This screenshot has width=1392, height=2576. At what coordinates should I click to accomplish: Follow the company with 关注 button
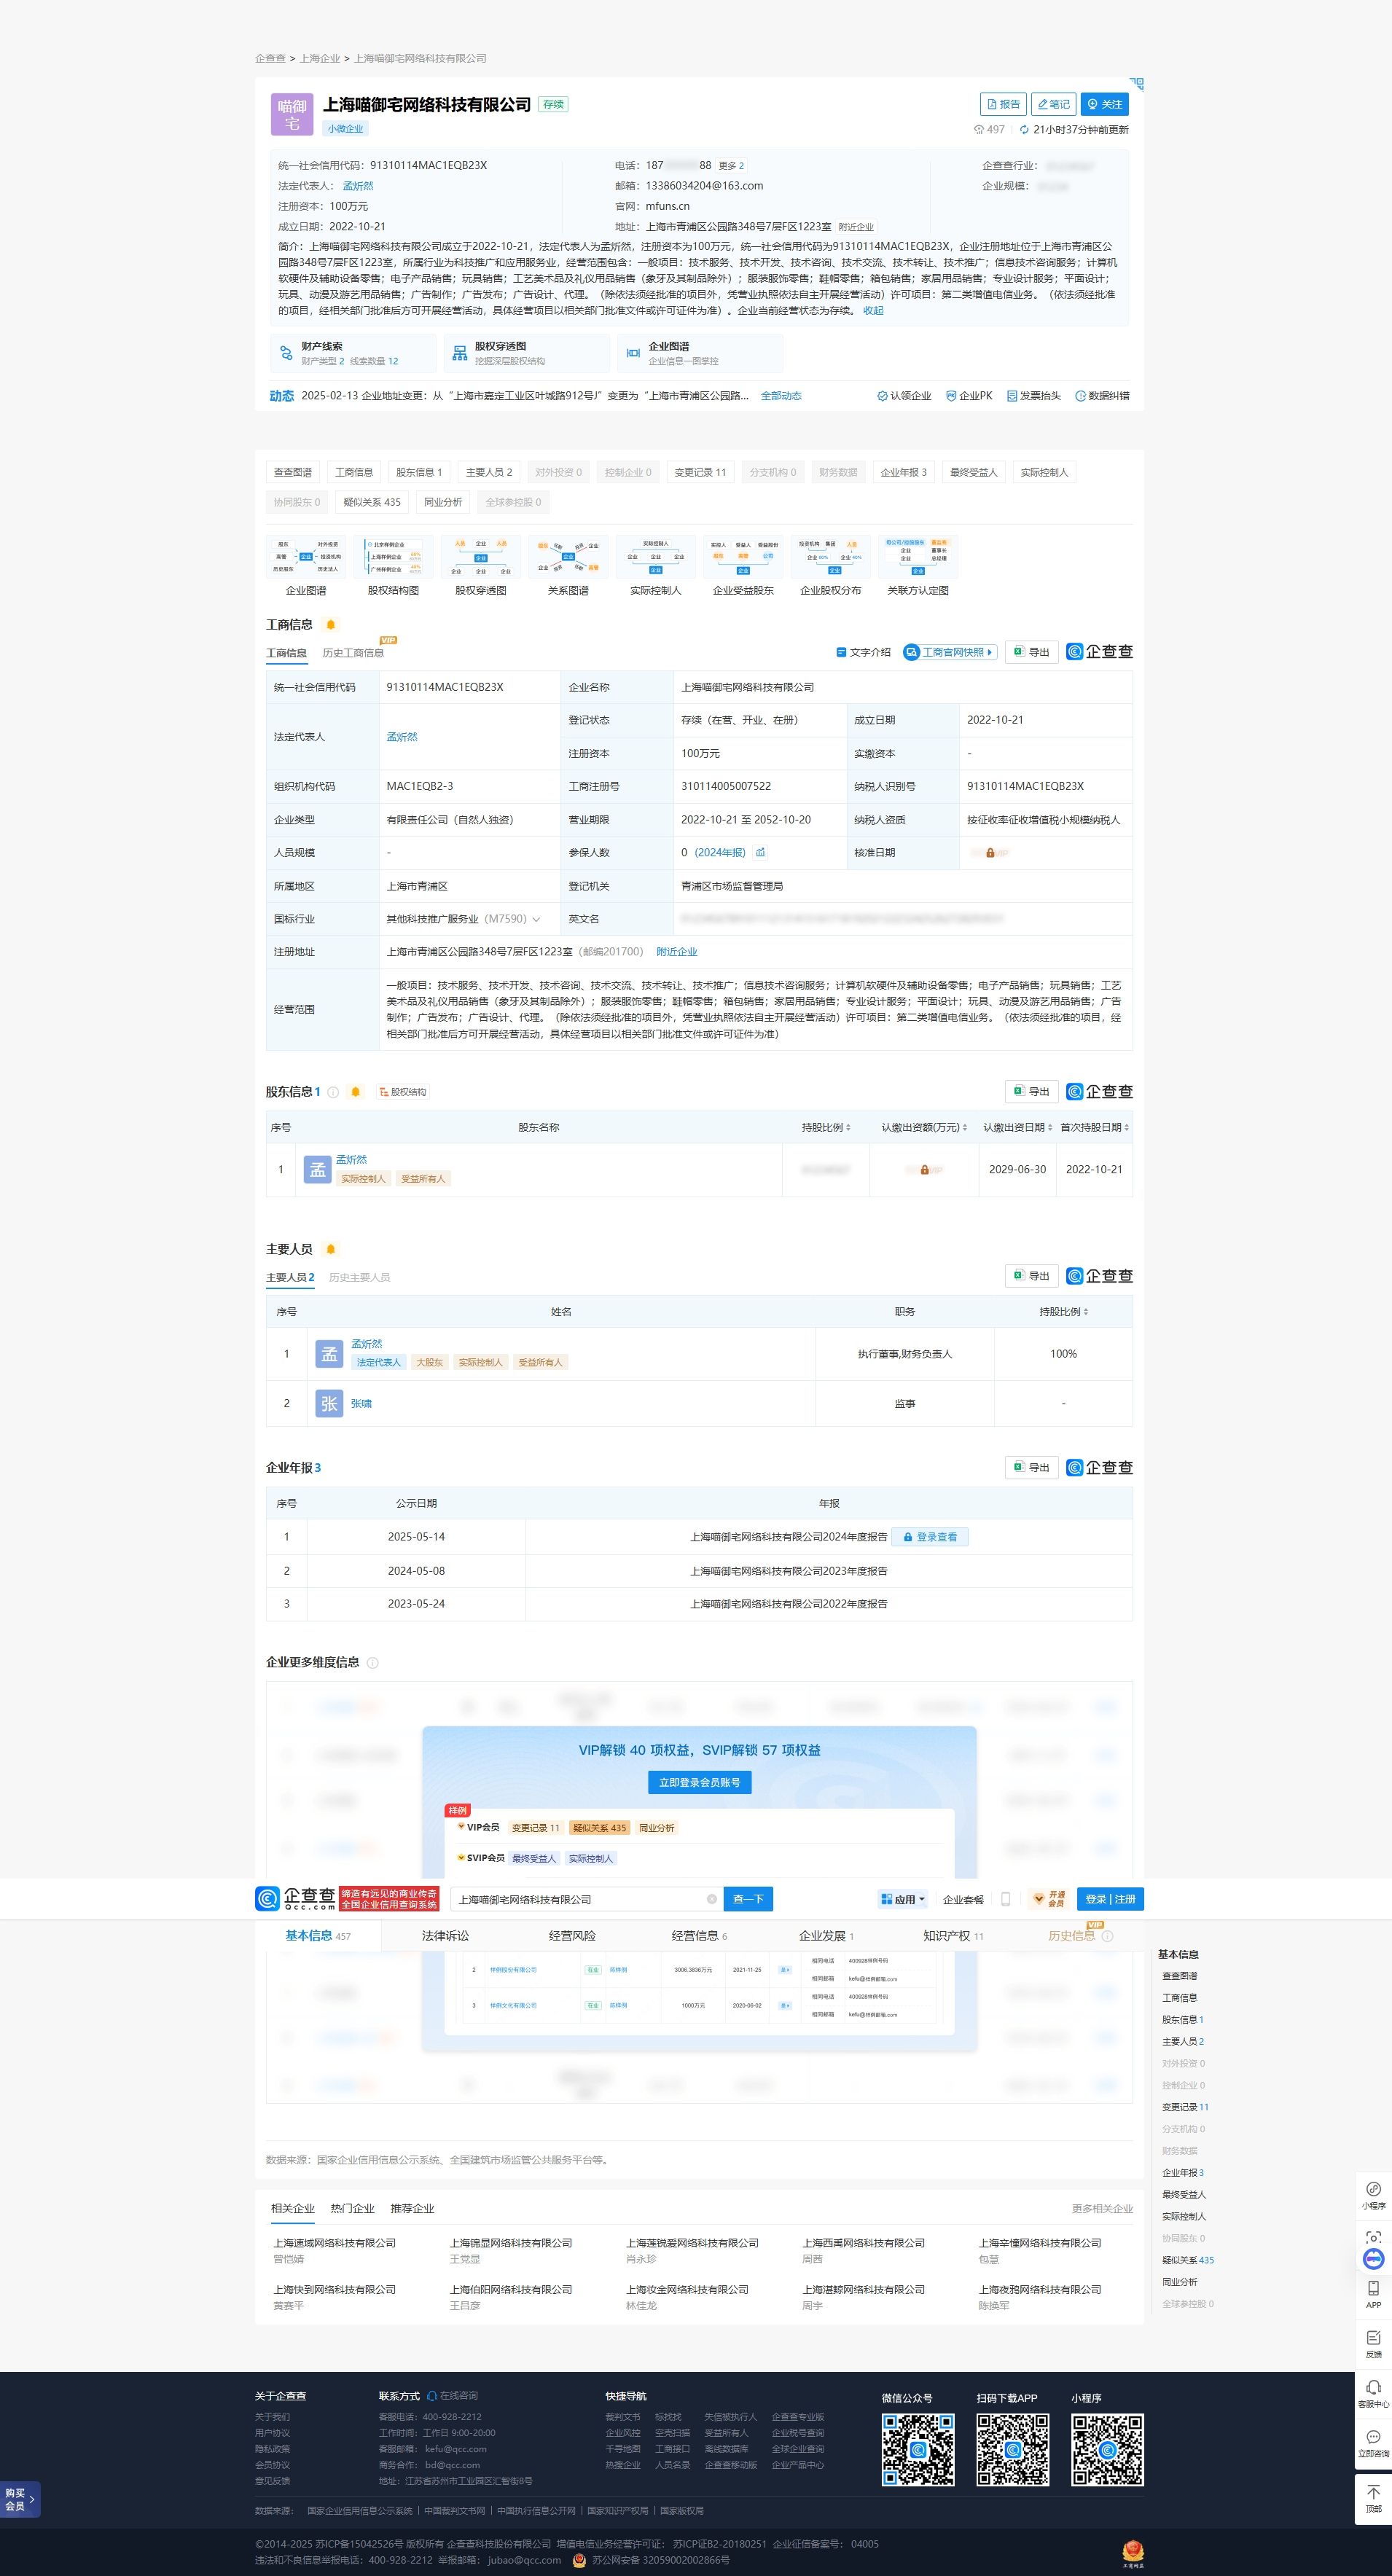[1105, 104]
